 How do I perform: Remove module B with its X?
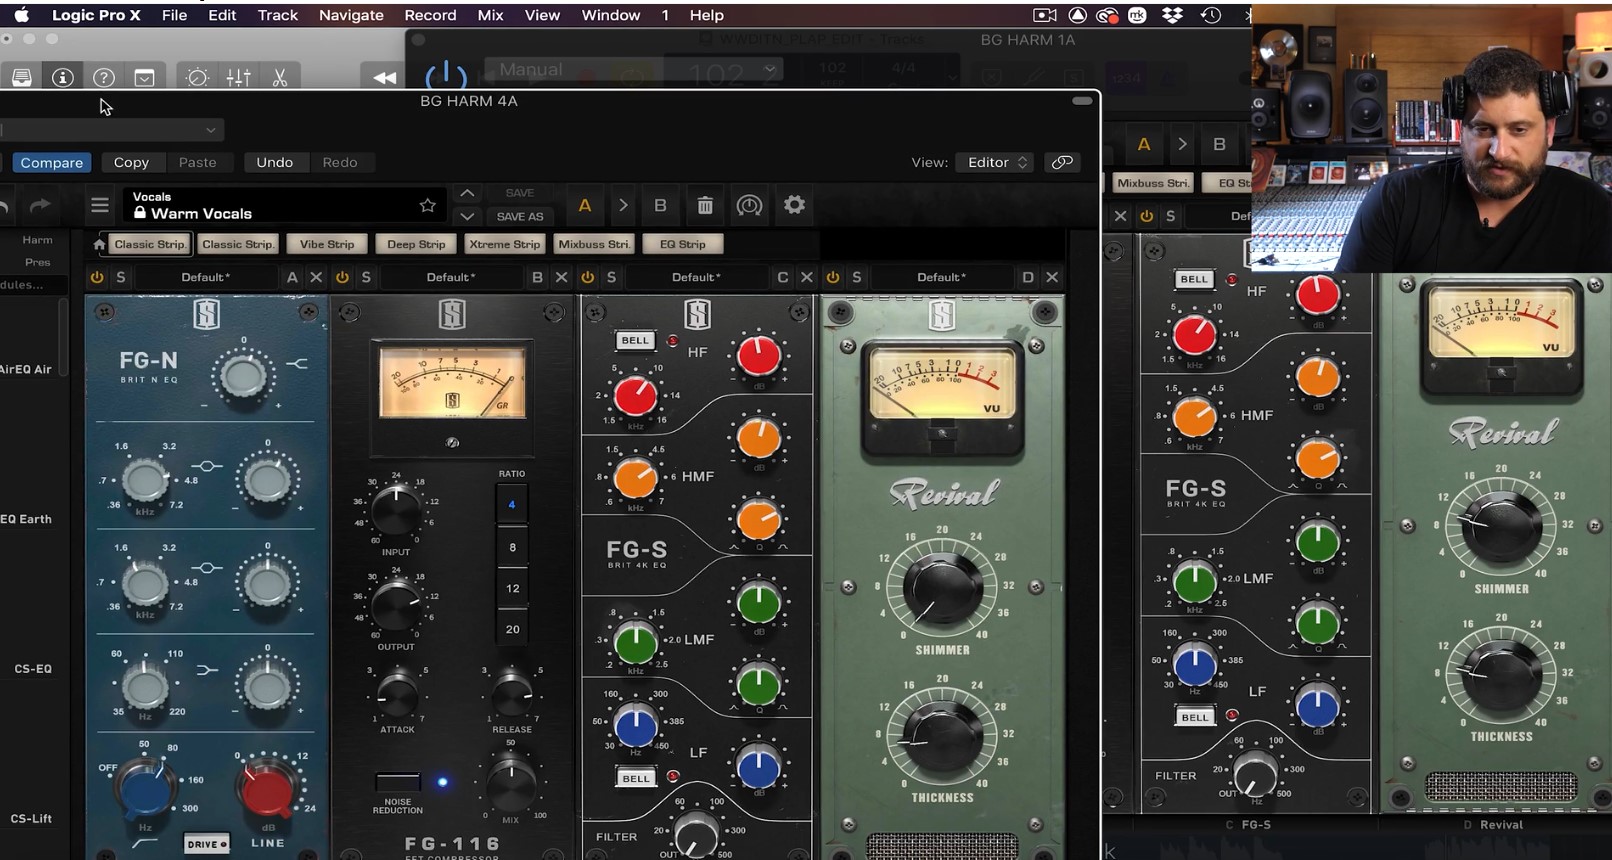tap(562, 277)
